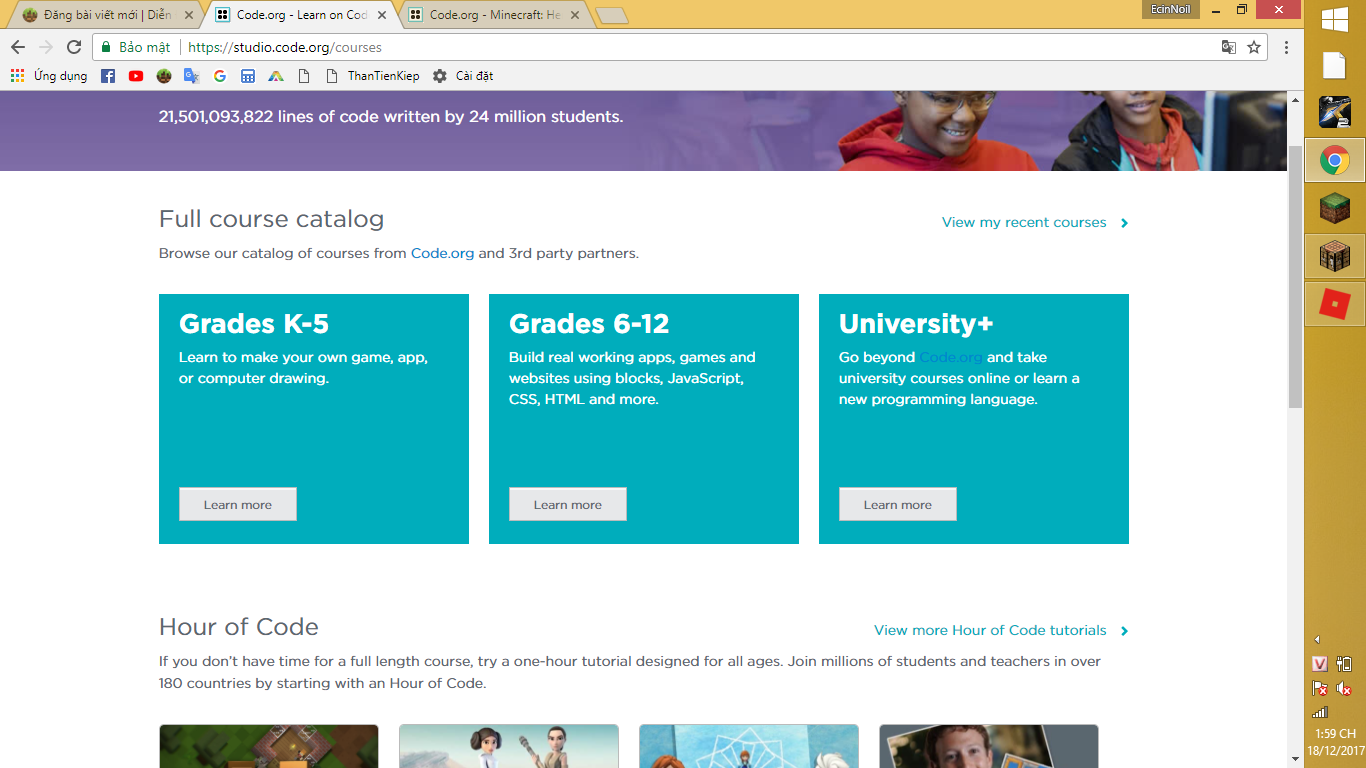This screenshot has height=768, width=1366.
Task: Open the calculator bookmark icon
Action: (248, 76)
